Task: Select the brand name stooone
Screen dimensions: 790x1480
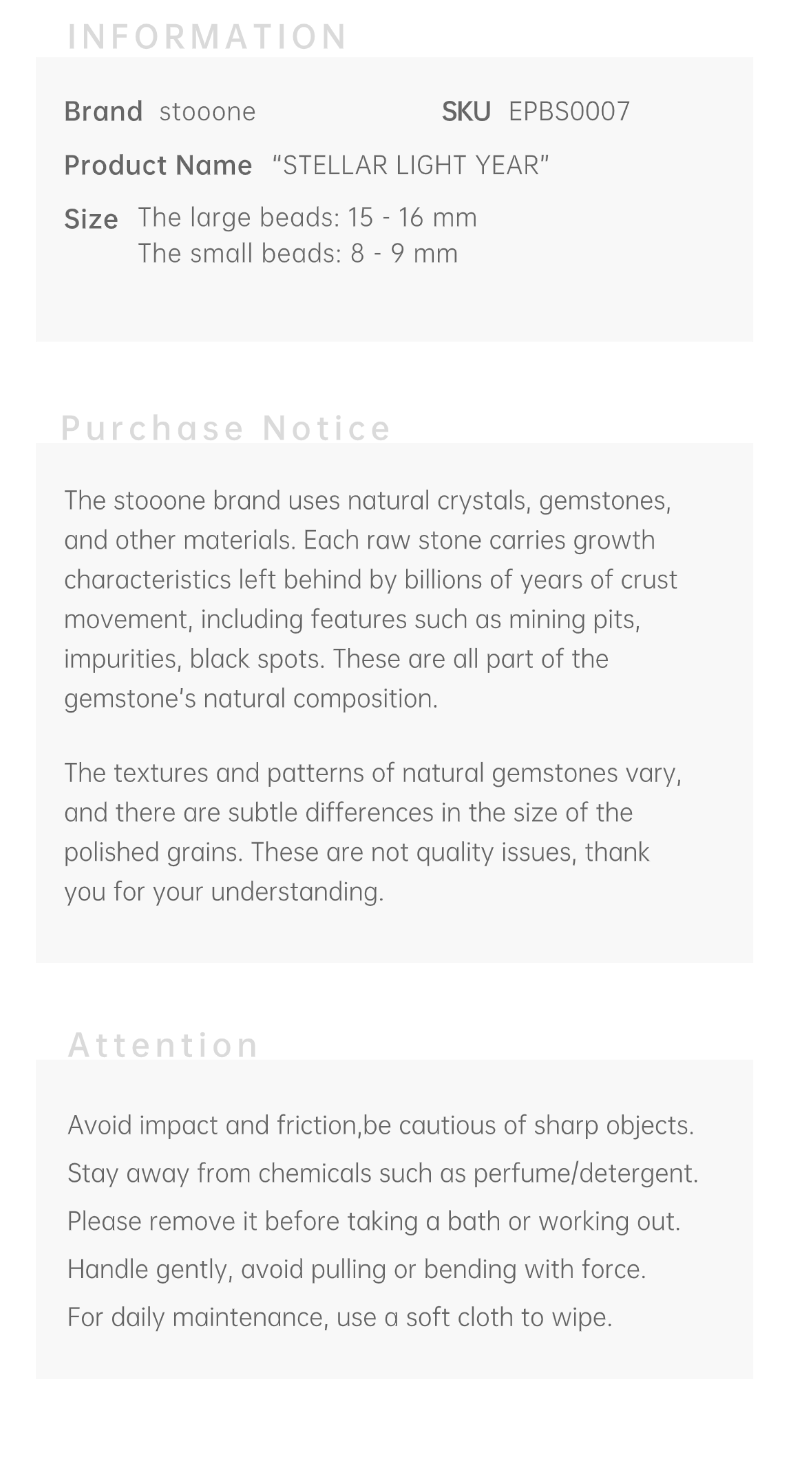Action: click(x=207, y=112)
